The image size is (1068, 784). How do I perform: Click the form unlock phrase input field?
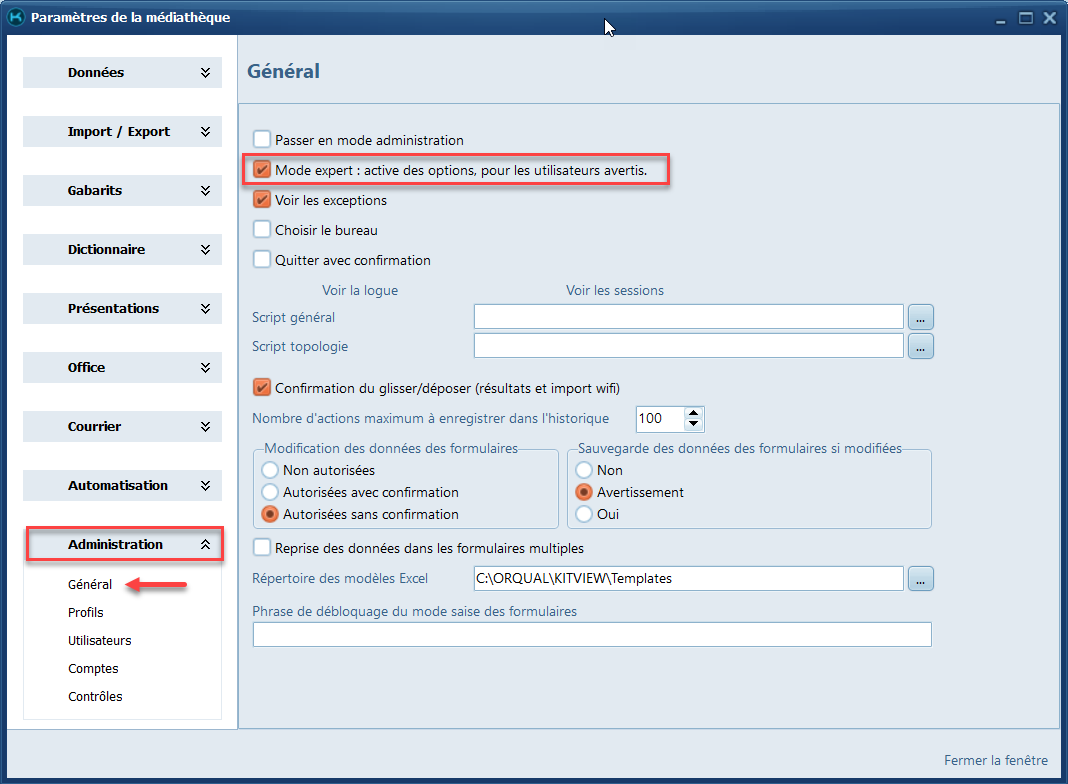pos(591,635)
